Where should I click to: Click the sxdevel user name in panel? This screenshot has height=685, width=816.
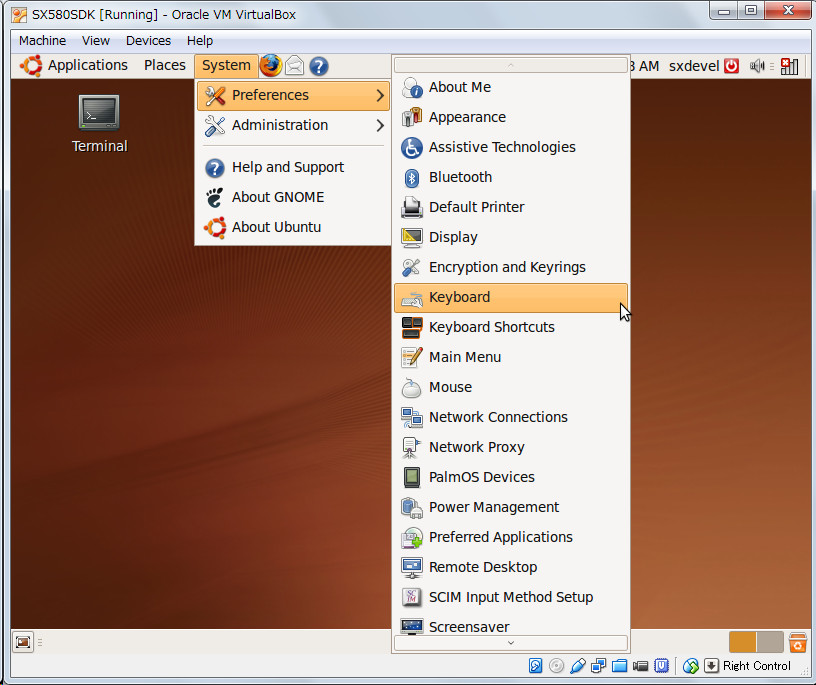tap(694, 66)
